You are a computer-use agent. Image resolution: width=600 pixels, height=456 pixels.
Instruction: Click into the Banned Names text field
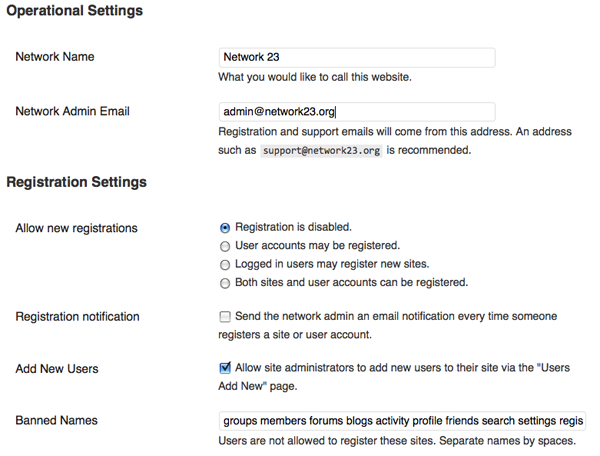[403, 420]
